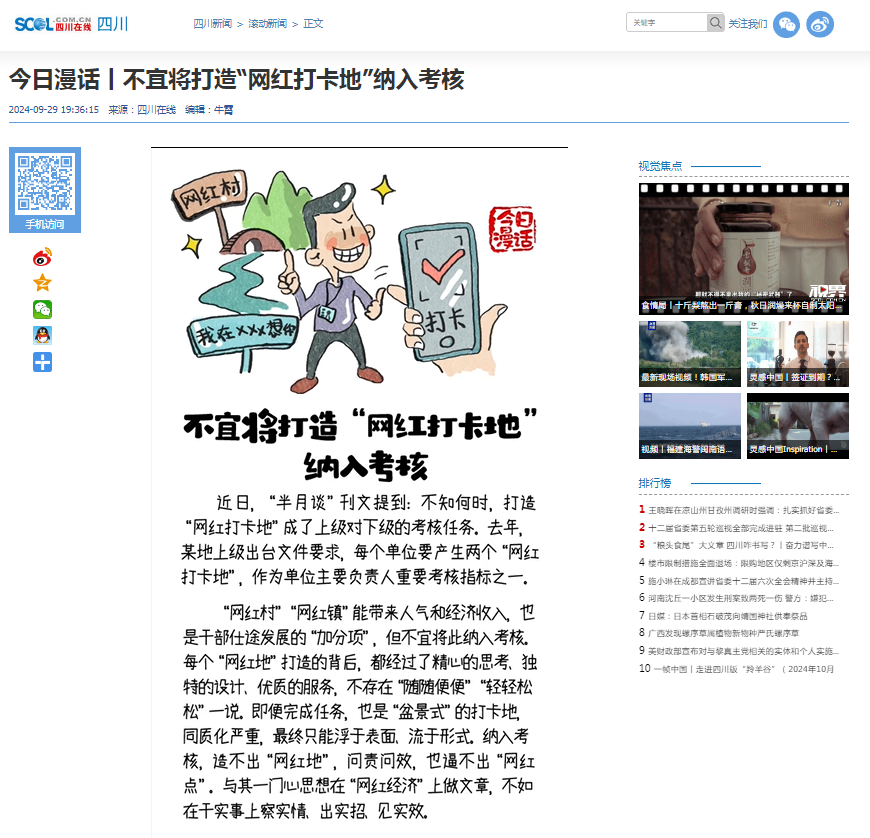
Task: Click the 视觉焦点 section heading
Action: coord(660,166)
